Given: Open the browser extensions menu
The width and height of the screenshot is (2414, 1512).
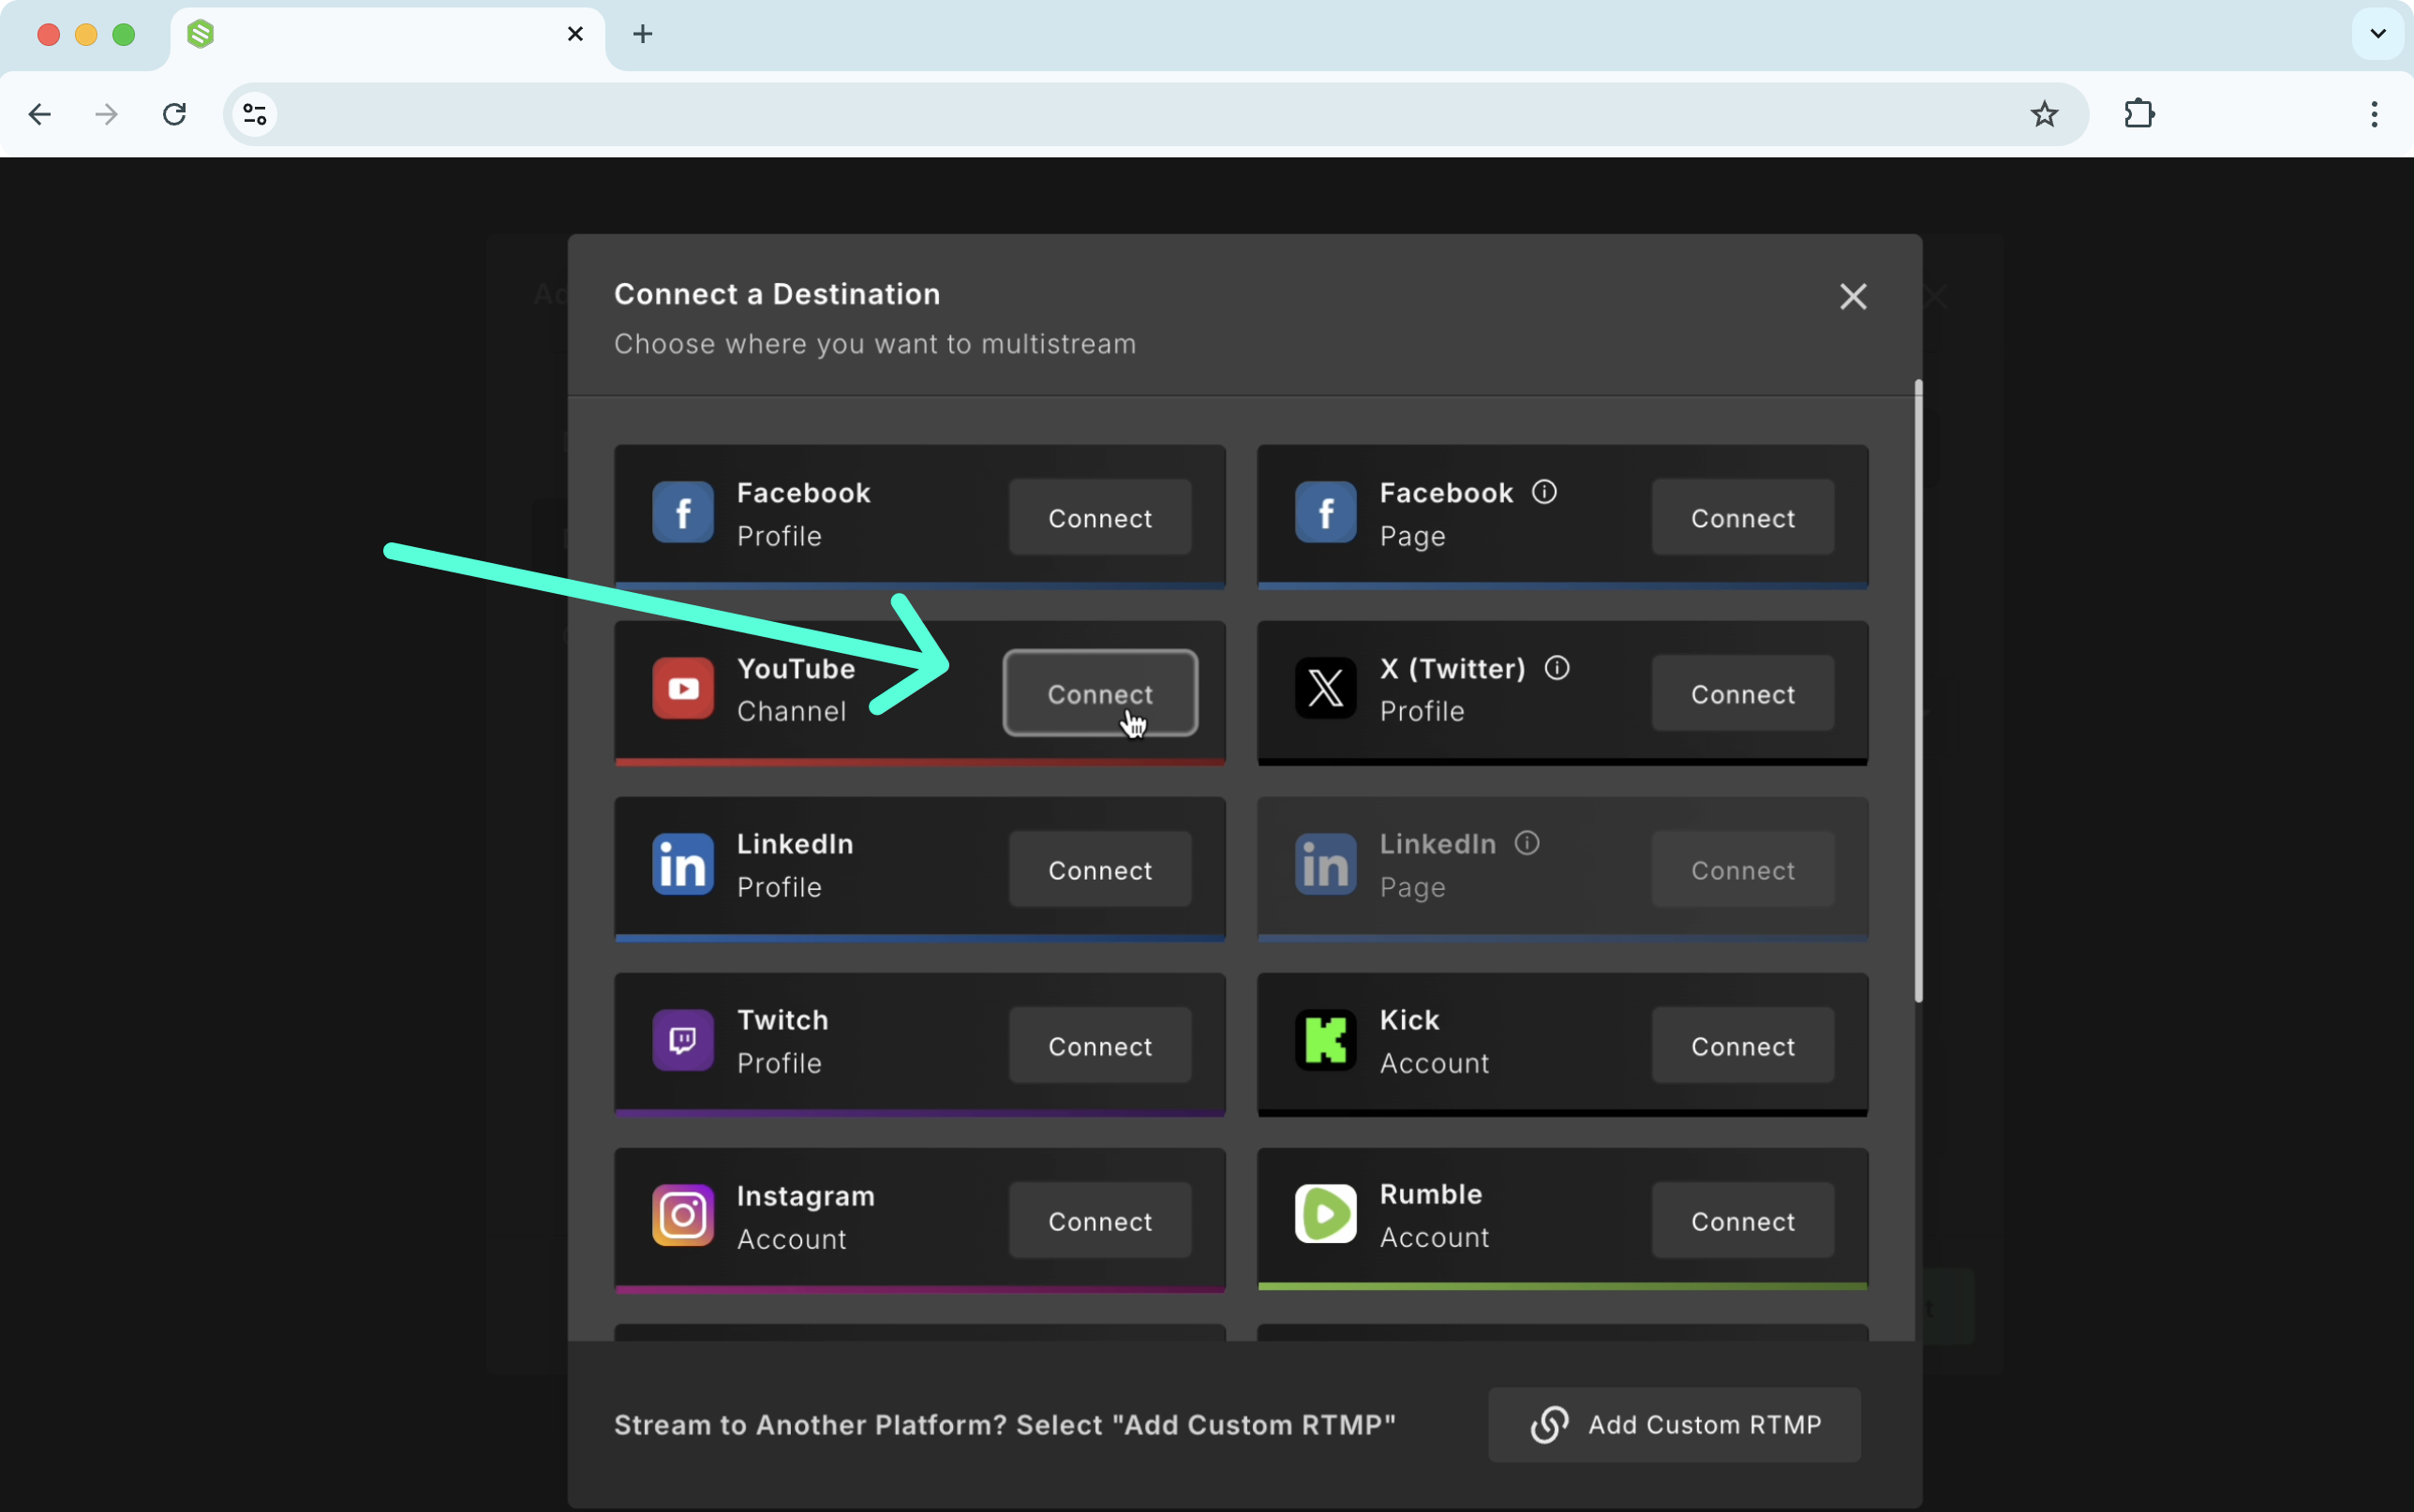Looking at the screenshot, I should point(2139,114).
